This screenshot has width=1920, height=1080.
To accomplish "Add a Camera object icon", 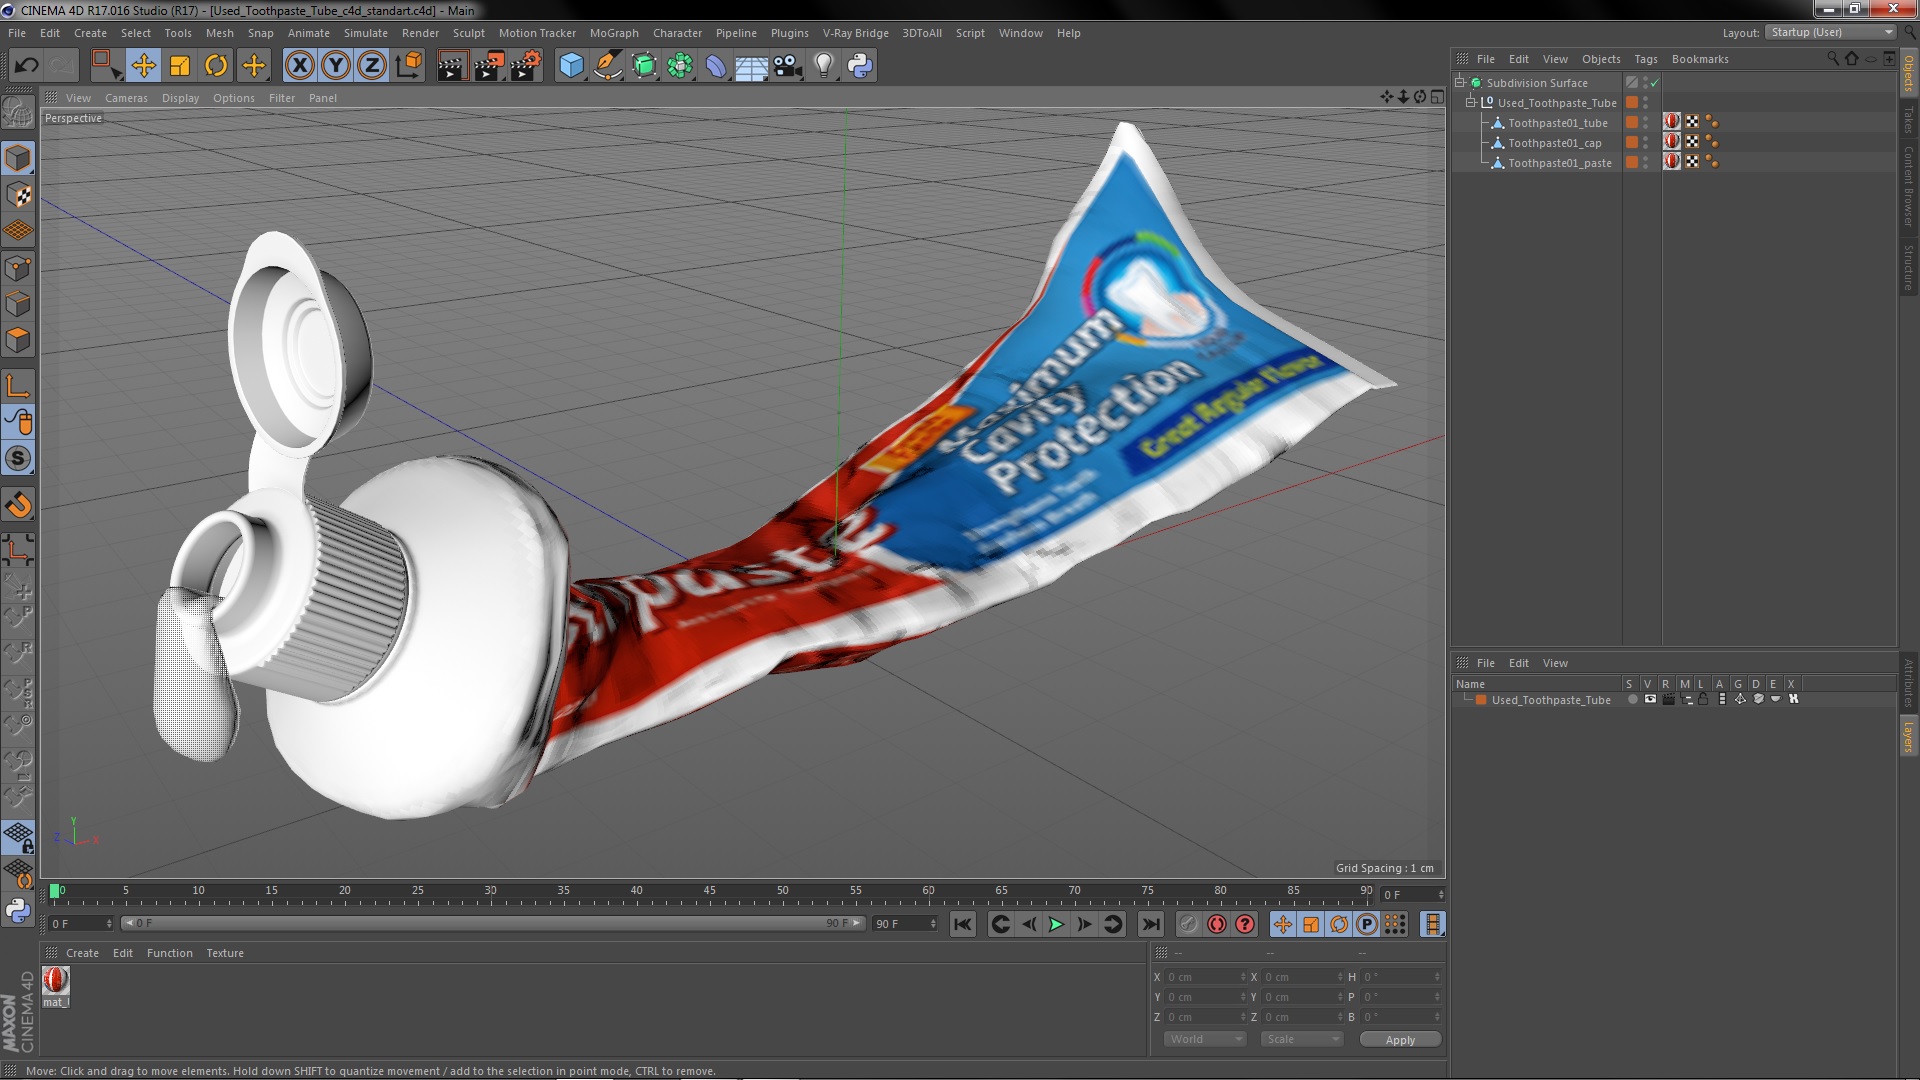I will [x=787, y=66].
